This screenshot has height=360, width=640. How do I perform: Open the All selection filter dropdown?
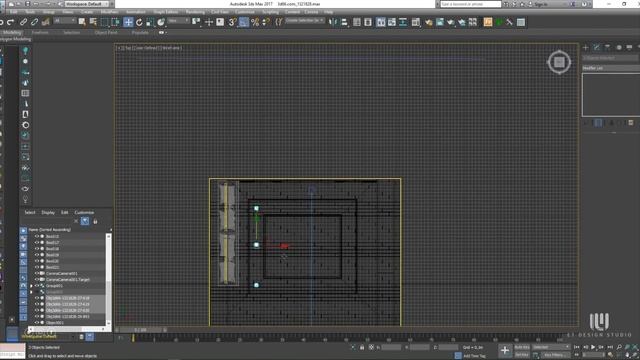point(65,20)
